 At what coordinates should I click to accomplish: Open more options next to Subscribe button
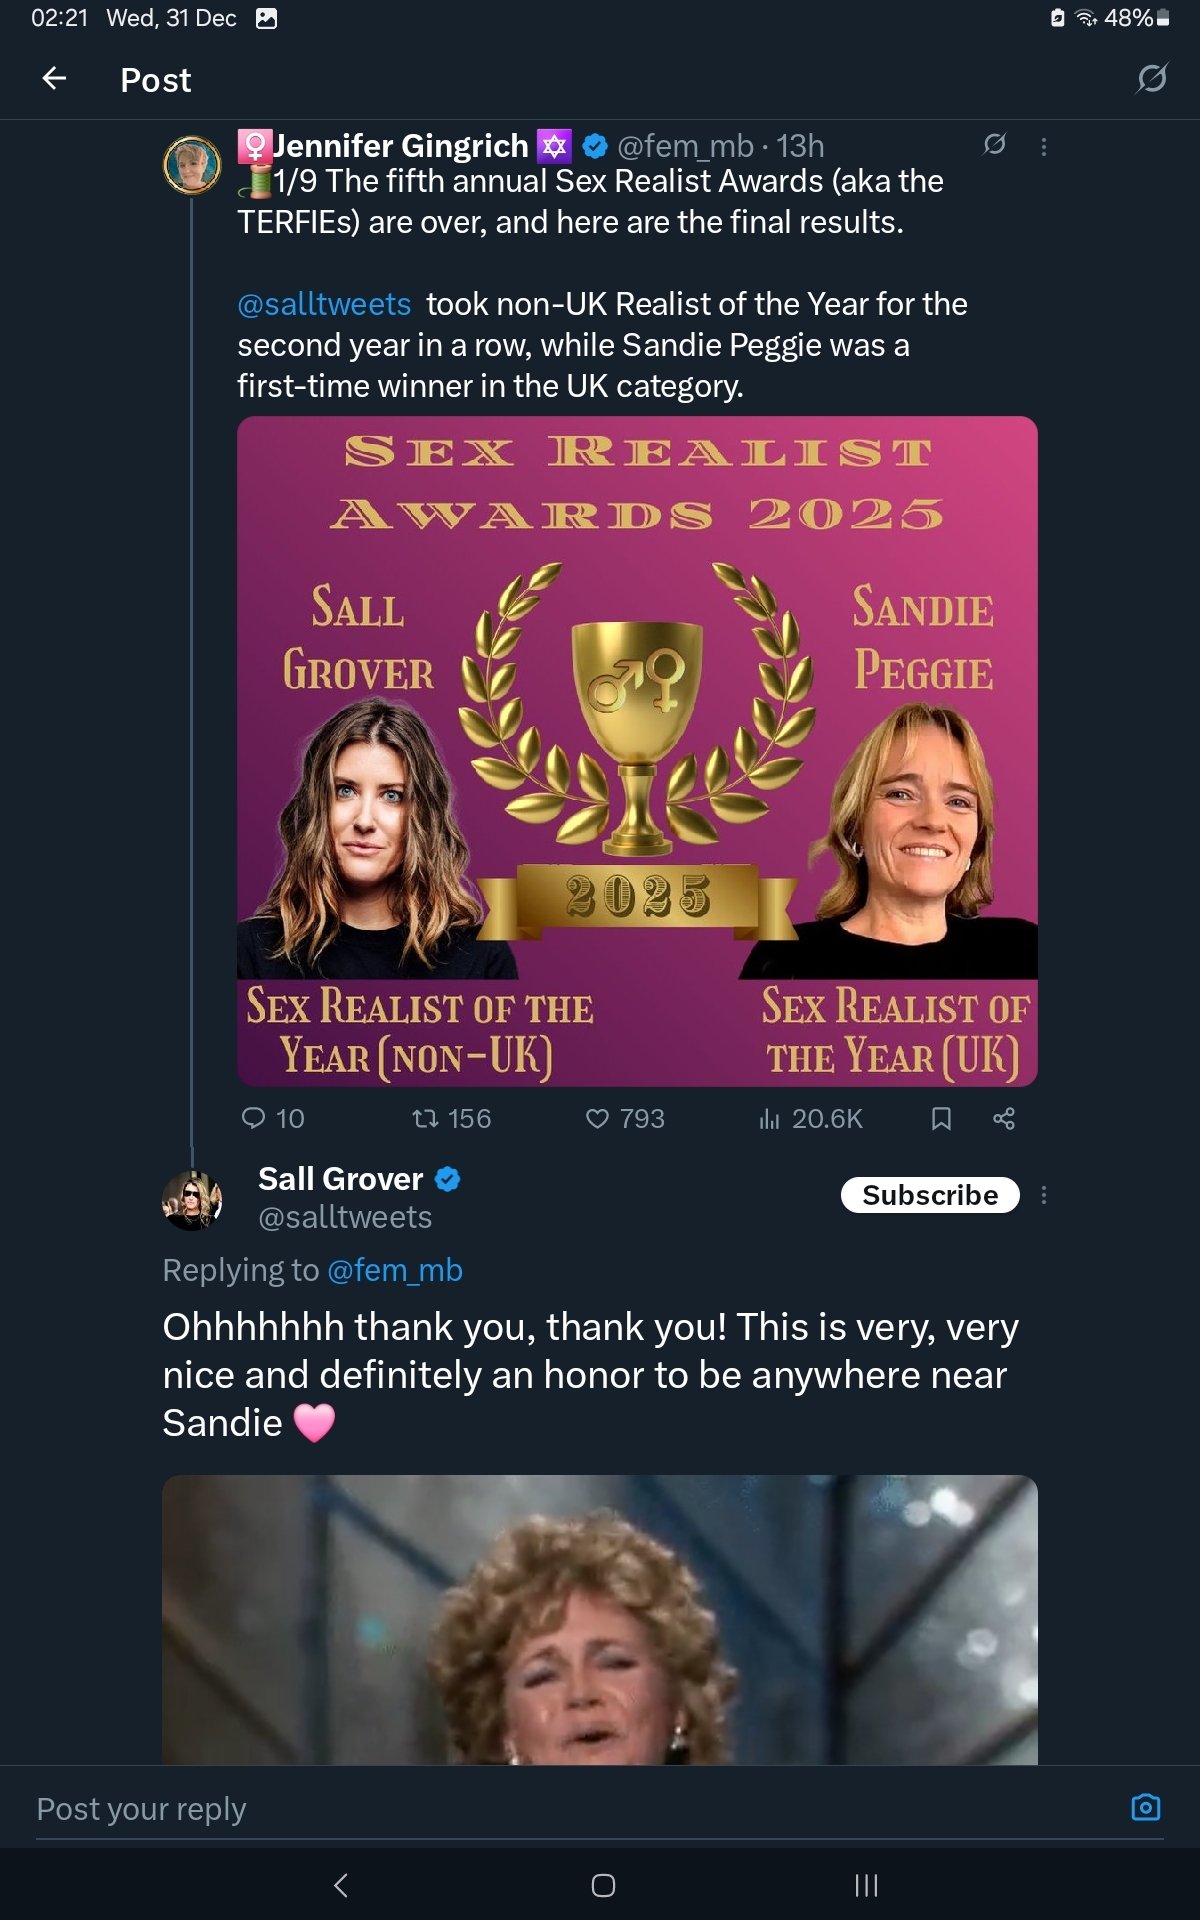(x=1044, y=1195)
